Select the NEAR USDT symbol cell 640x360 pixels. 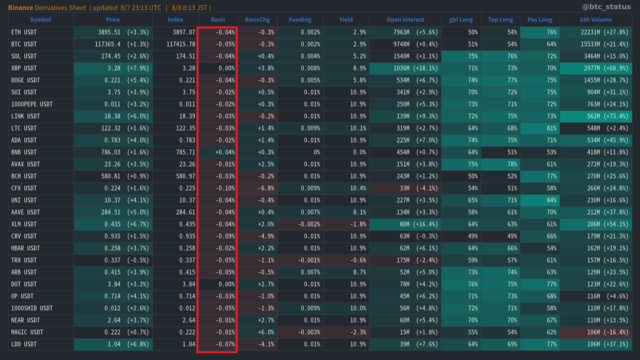pyautogui.click(x=41, y=320)
